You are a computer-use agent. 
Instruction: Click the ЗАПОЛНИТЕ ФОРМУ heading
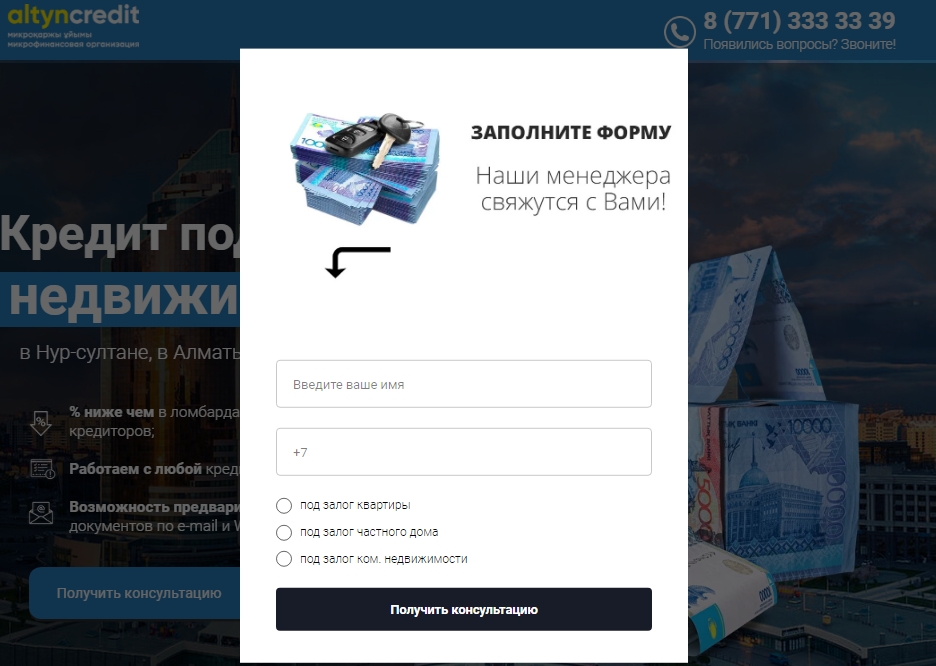(571, 132)
